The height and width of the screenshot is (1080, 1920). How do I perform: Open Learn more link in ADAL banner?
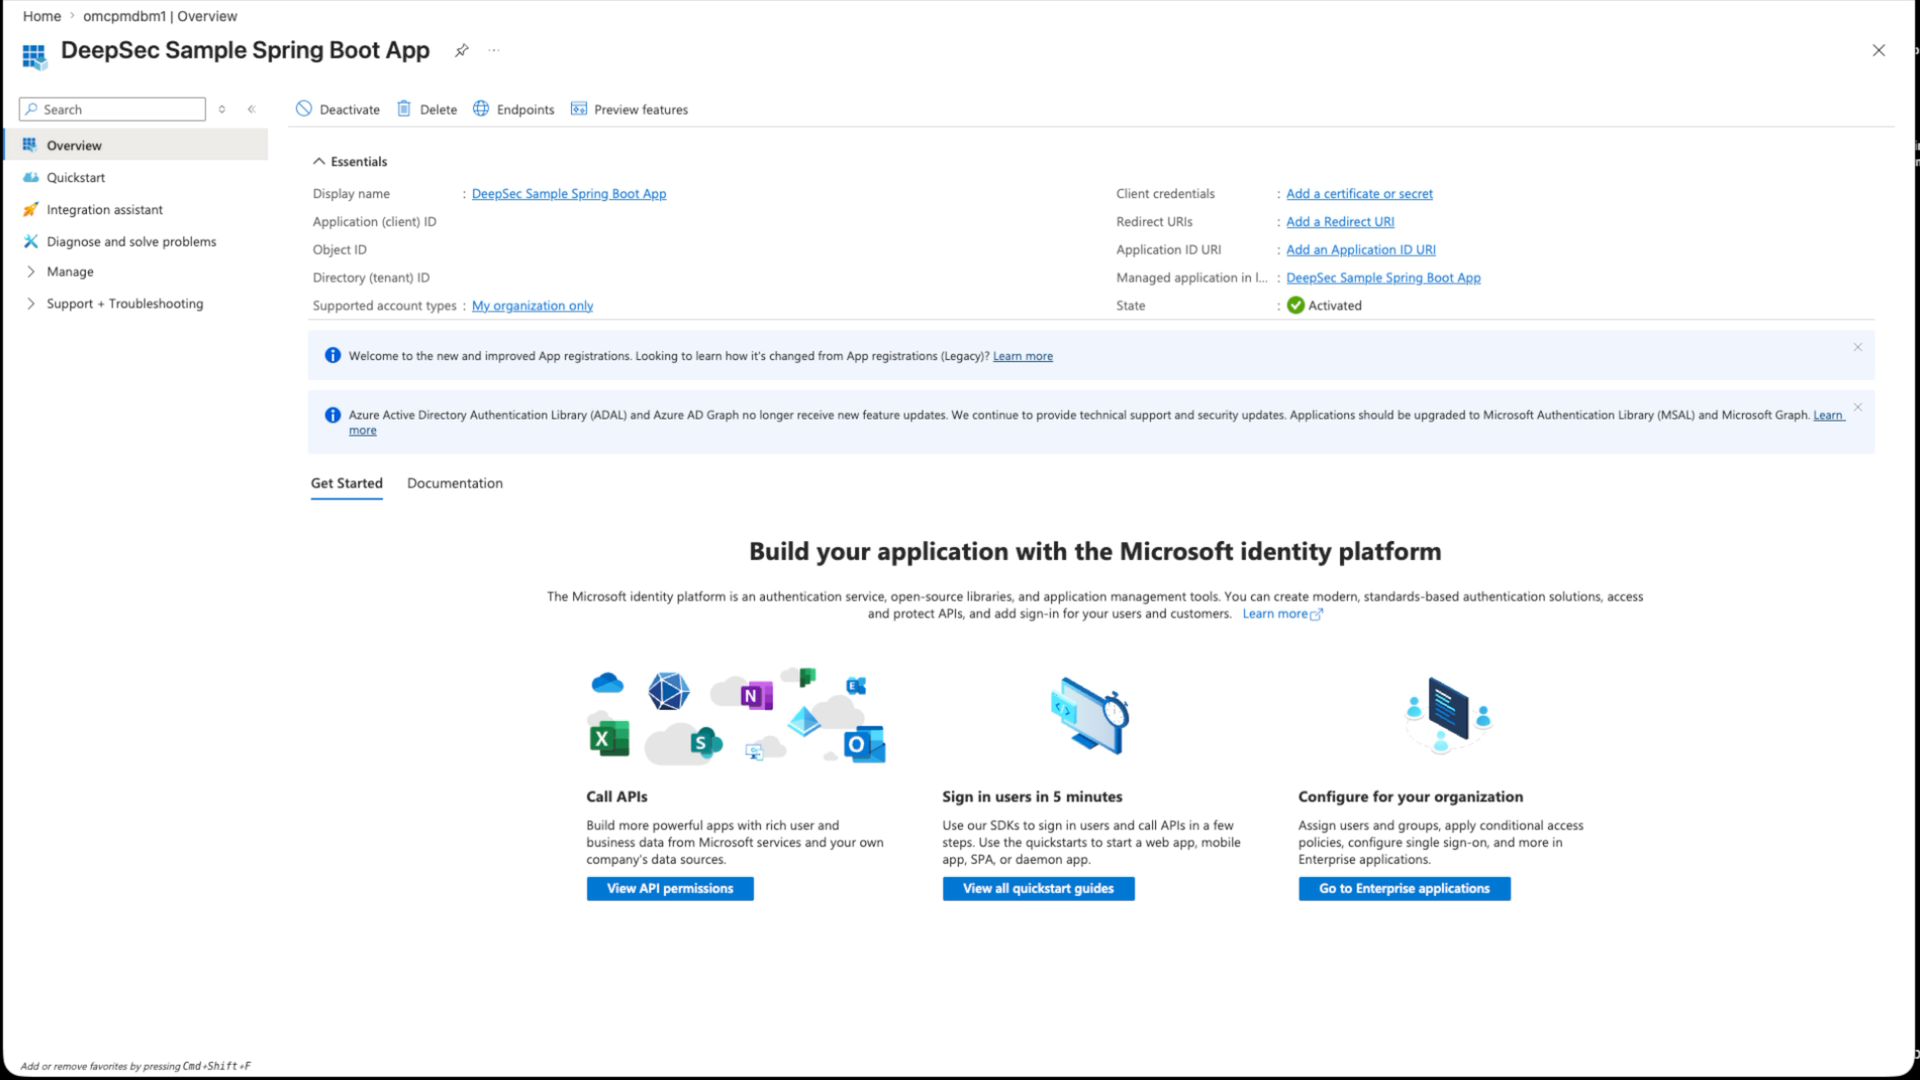pos(1829,415)
